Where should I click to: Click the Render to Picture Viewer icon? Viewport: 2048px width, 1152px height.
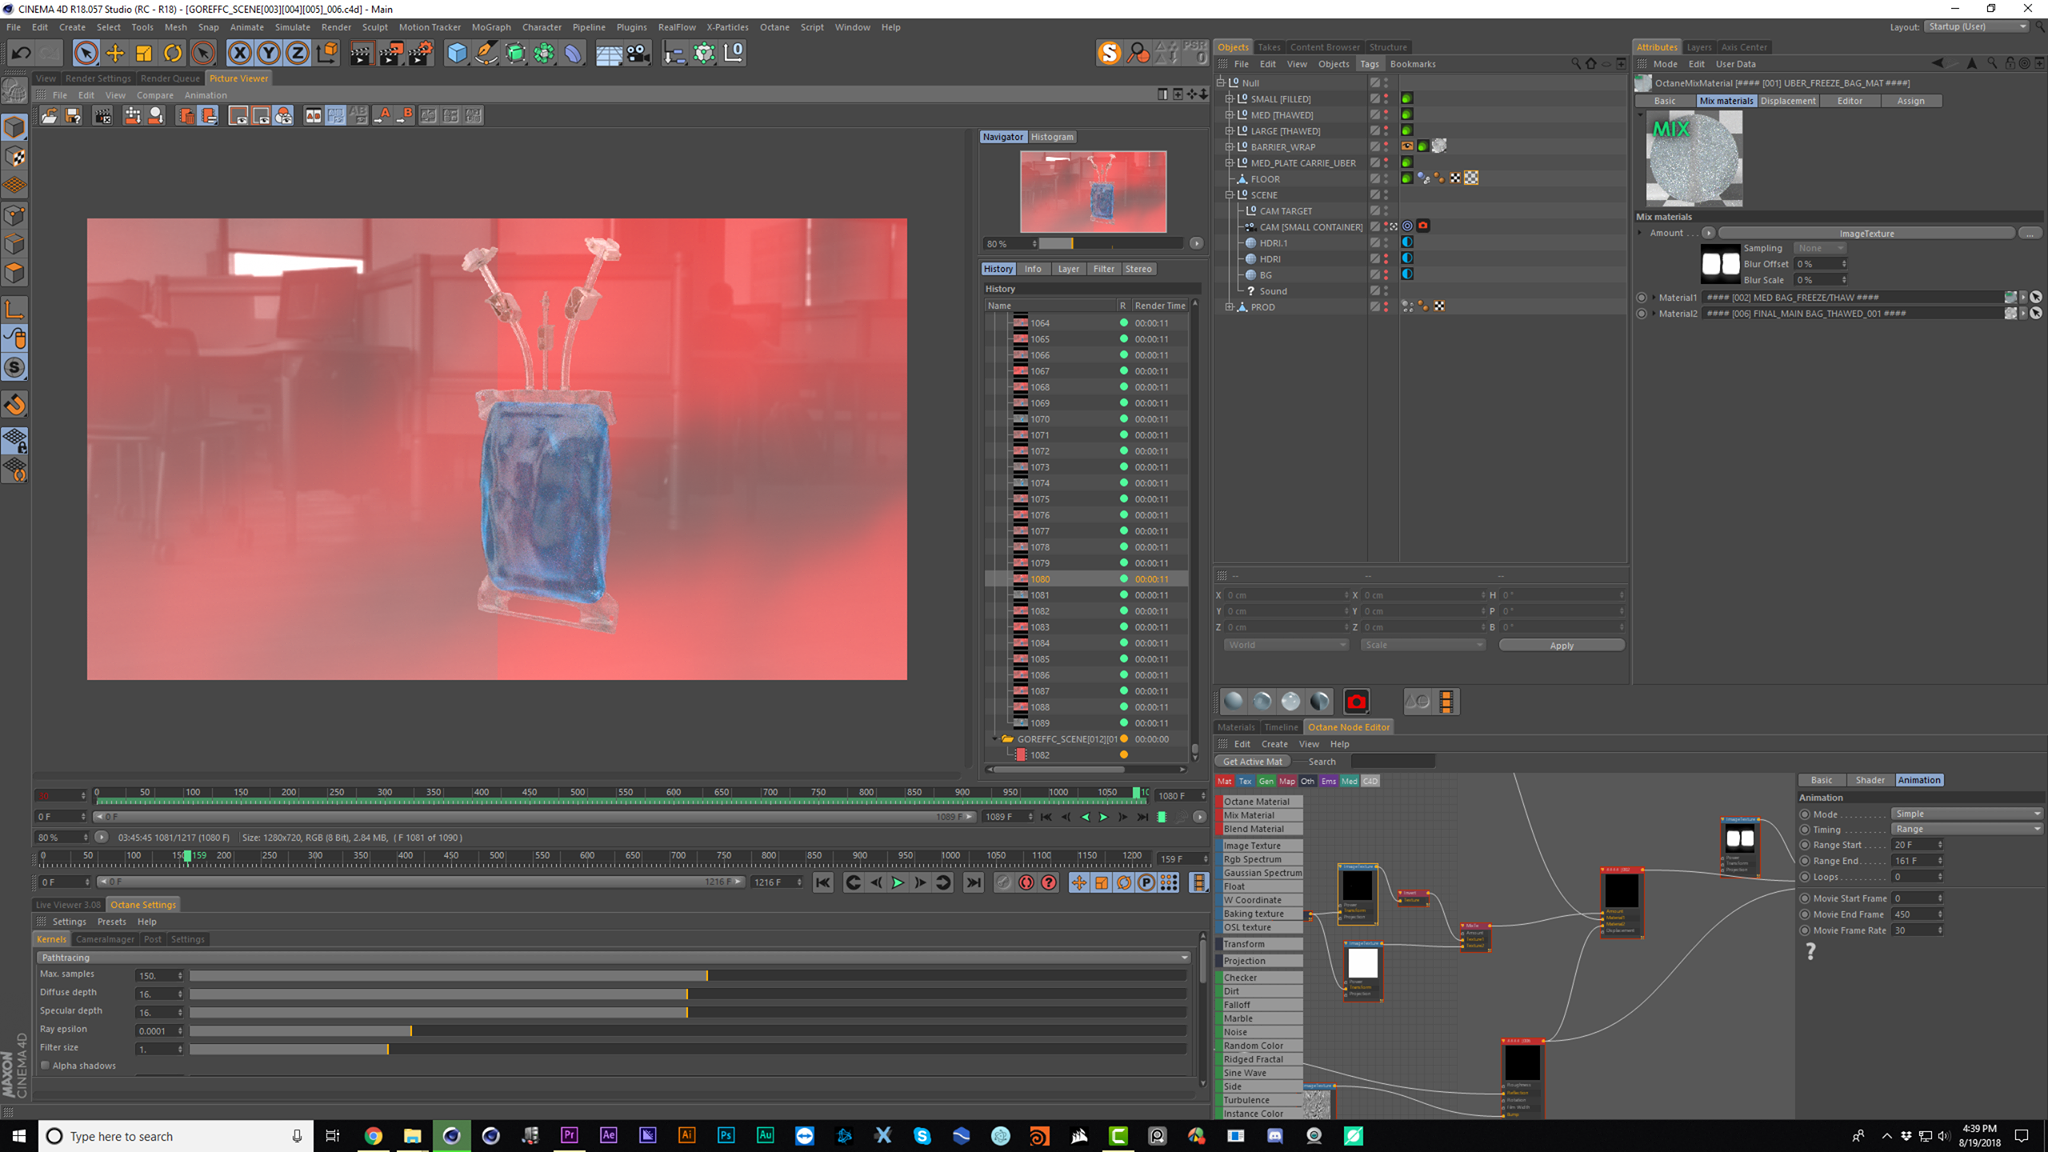click(390, 53)
